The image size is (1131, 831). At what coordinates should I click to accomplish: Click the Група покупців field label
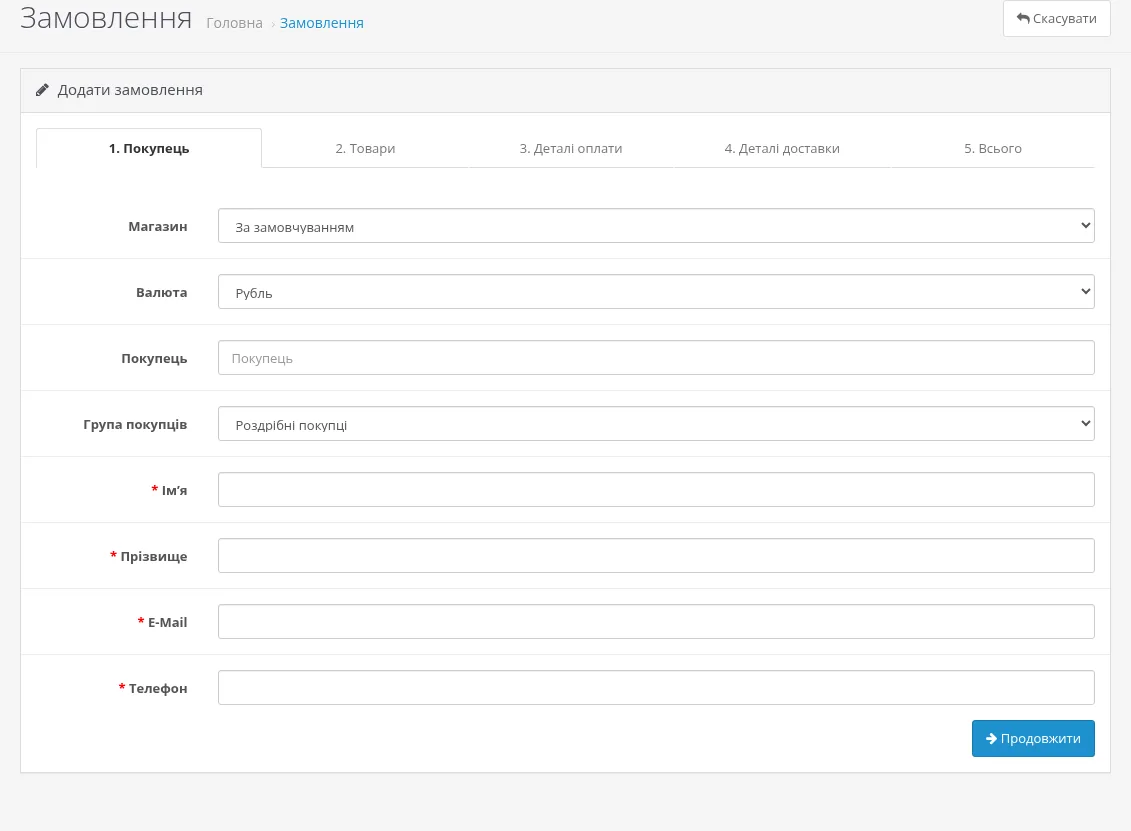[135, 424]
